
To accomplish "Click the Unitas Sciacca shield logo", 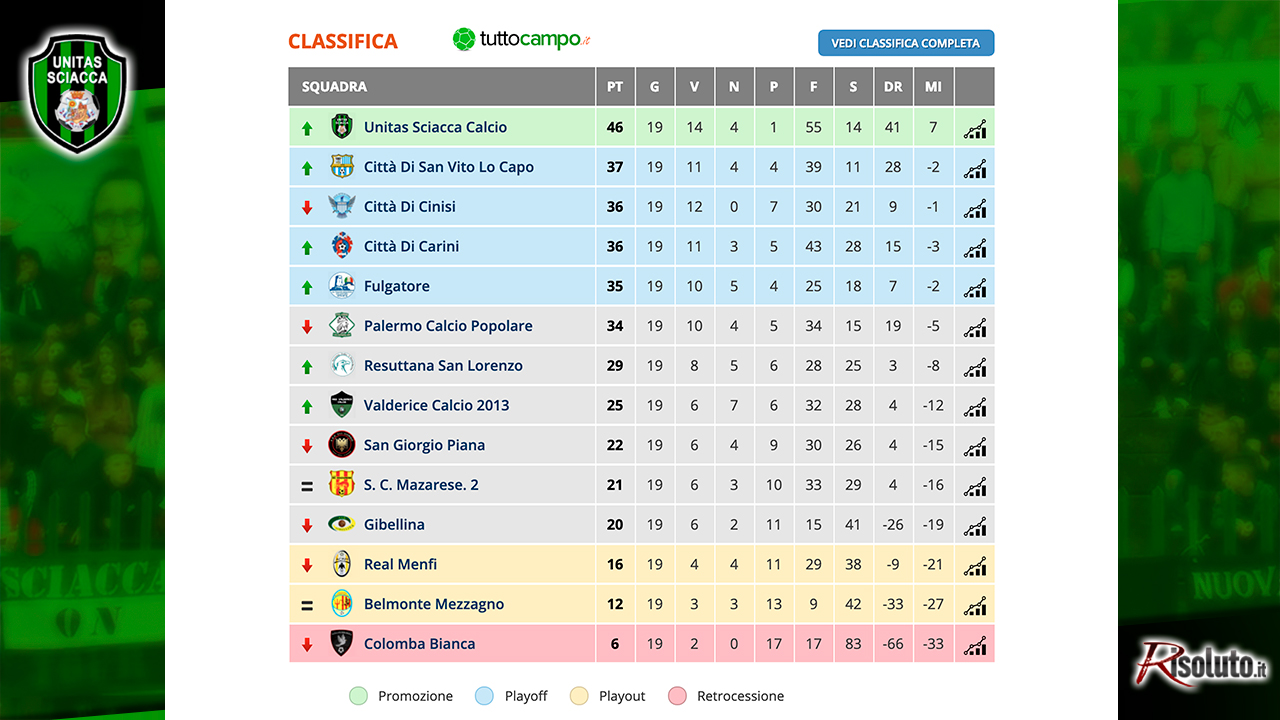I will (x=78, y=93).
